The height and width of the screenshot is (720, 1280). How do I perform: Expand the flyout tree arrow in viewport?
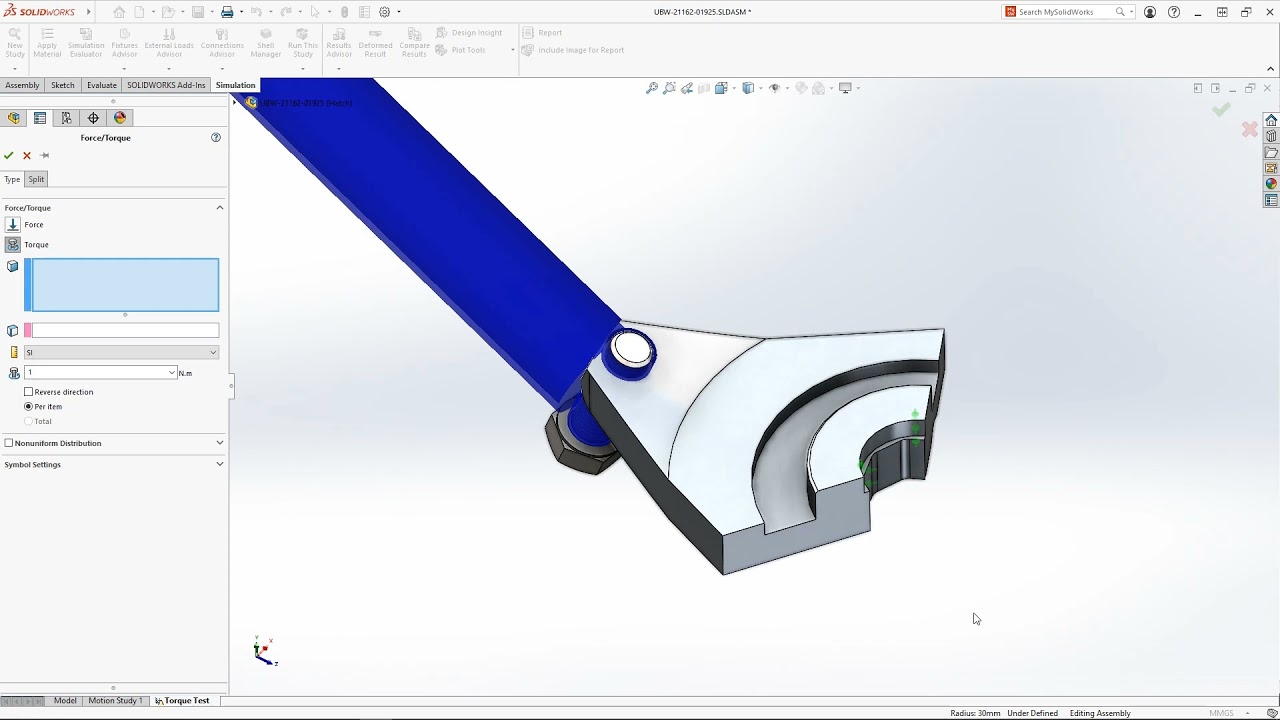(235, 102)
